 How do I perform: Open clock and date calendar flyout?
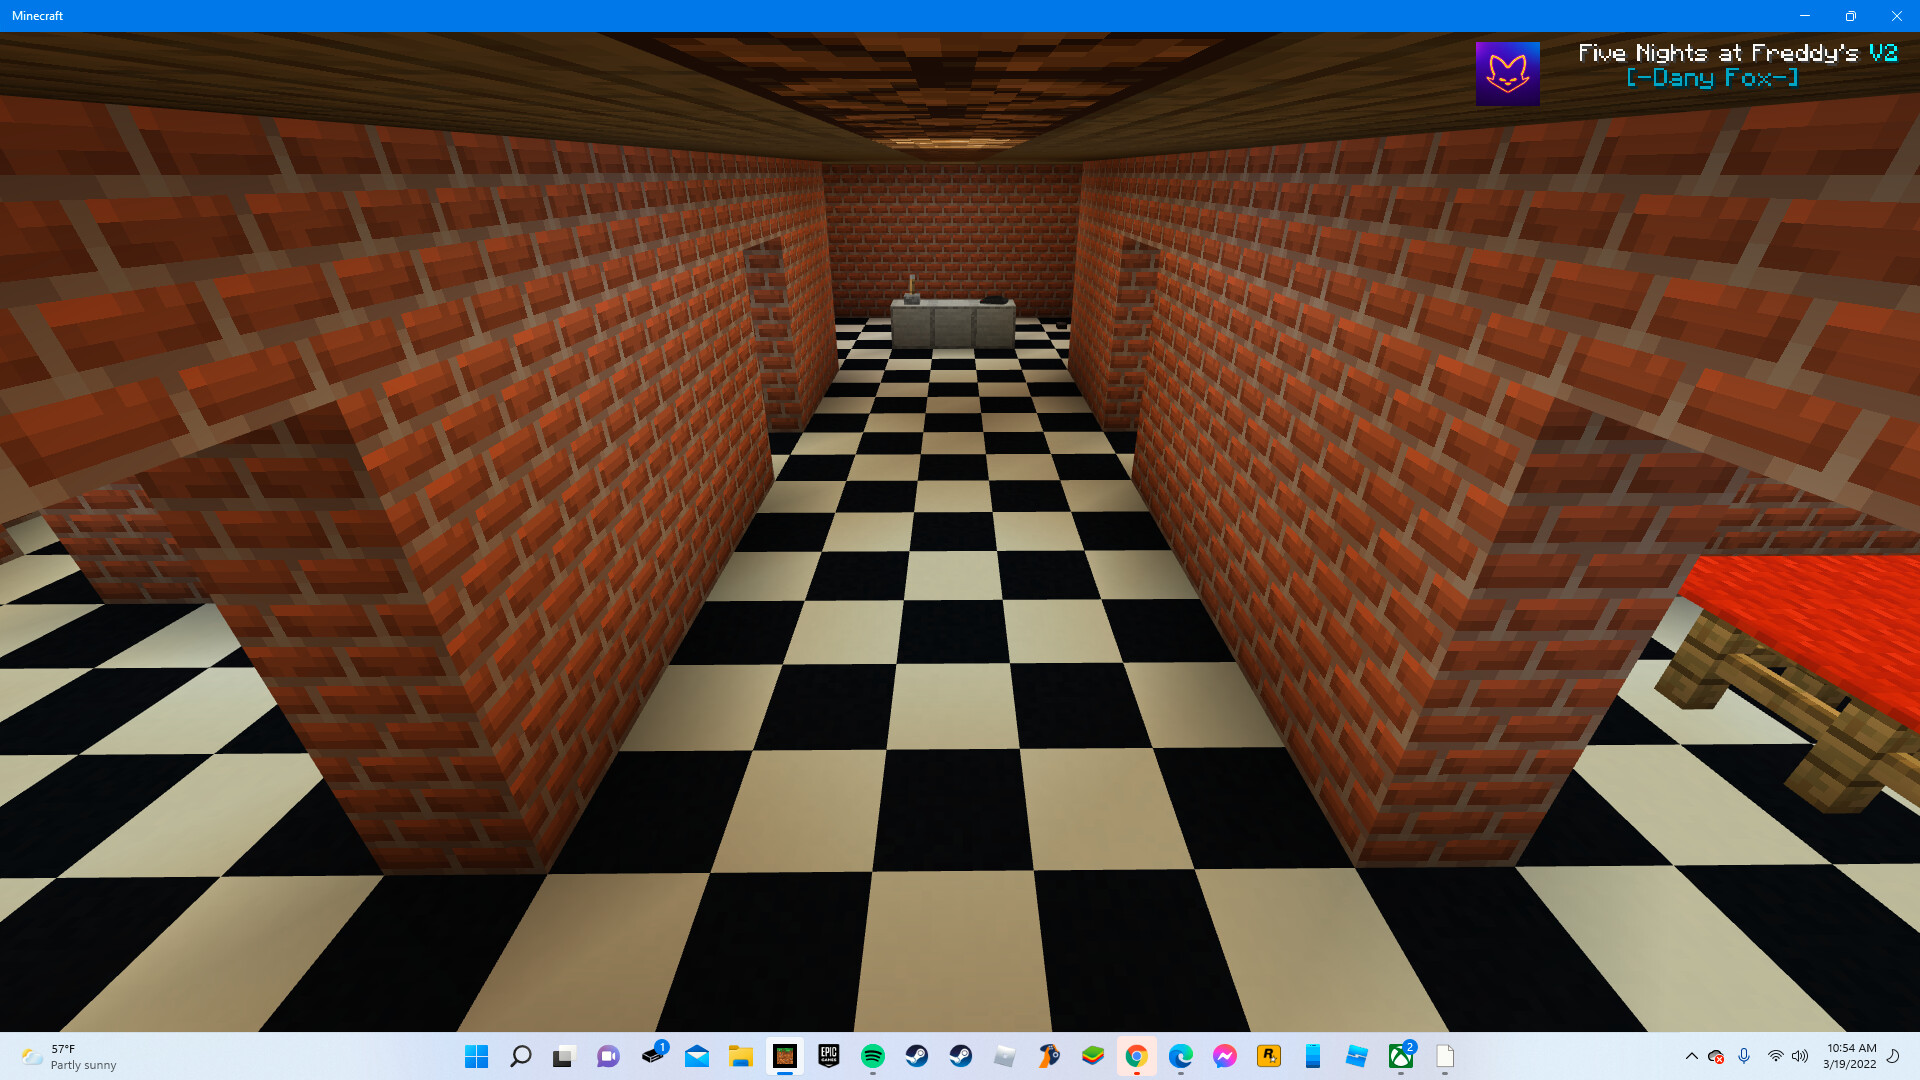1850,1056
